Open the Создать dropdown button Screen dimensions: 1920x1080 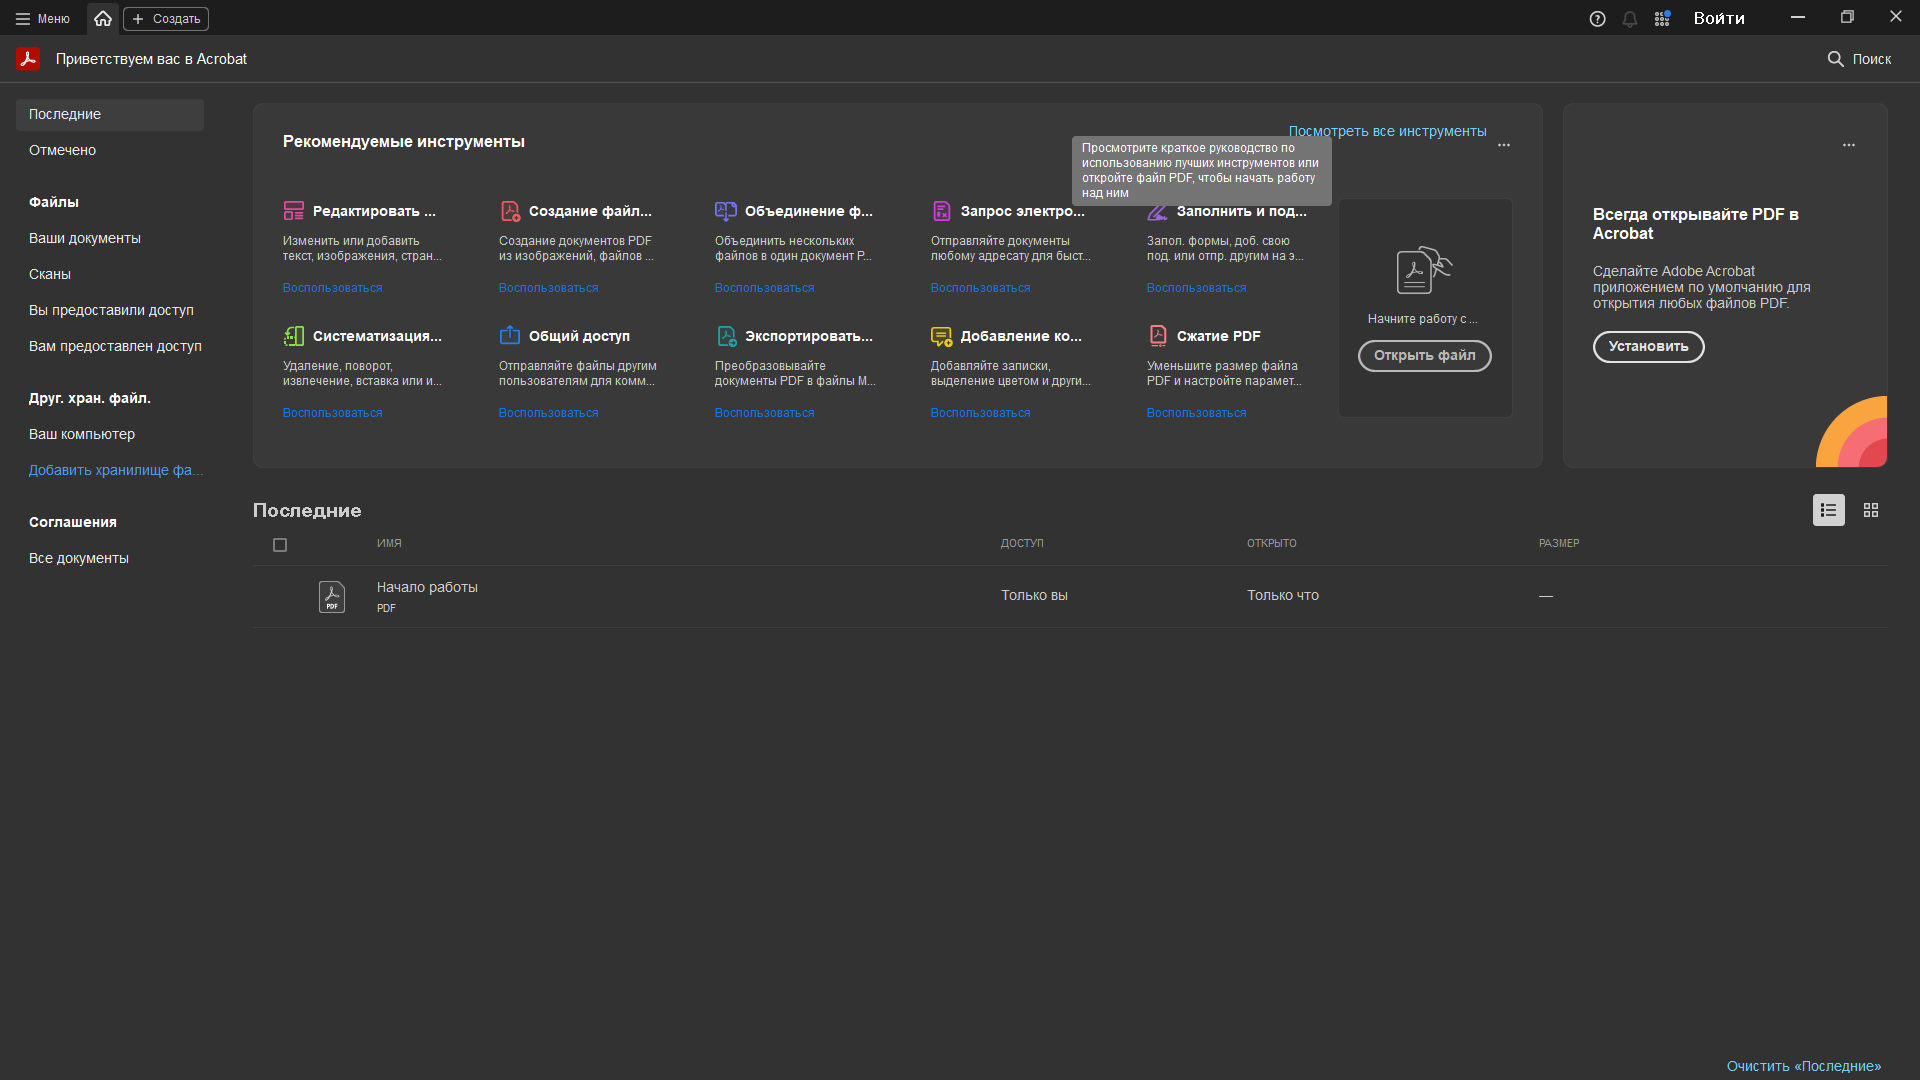[166, 19]
